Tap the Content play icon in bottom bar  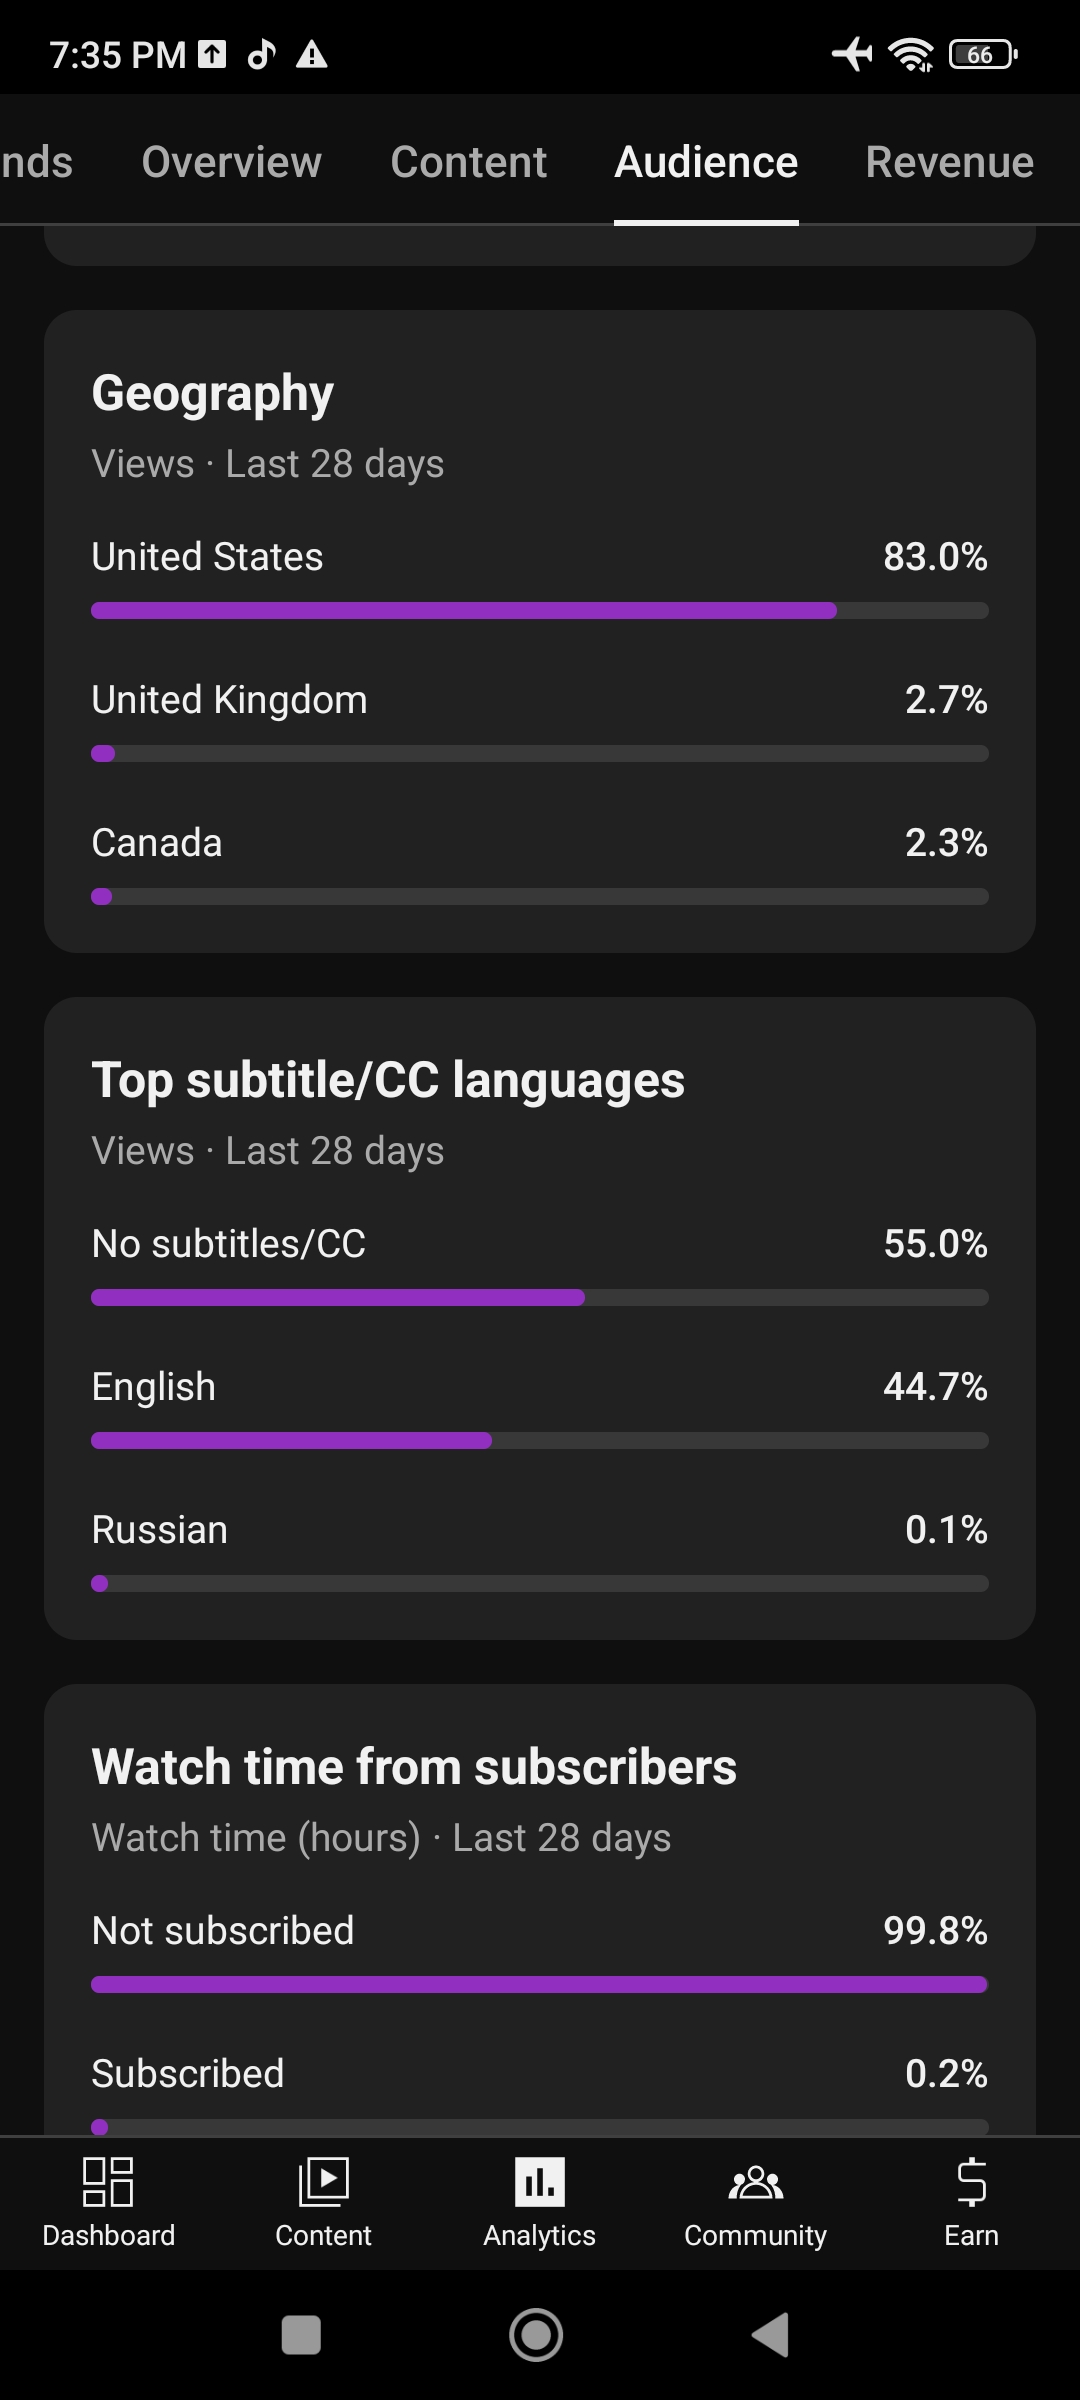click(x=323, y=2182)
